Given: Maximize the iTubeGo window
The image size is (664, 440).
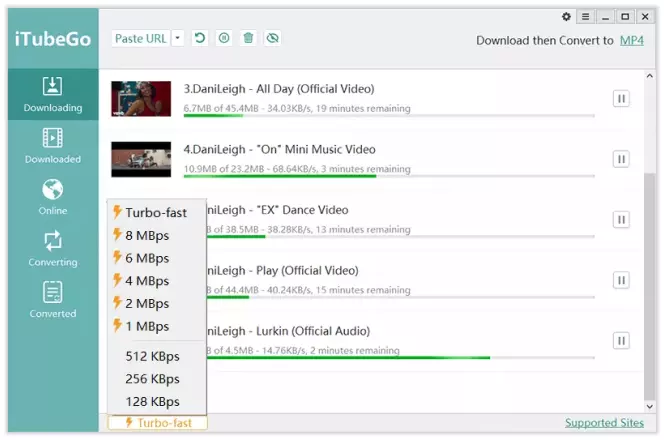Looking at the screenshot, I should click(x=625, y=17).
